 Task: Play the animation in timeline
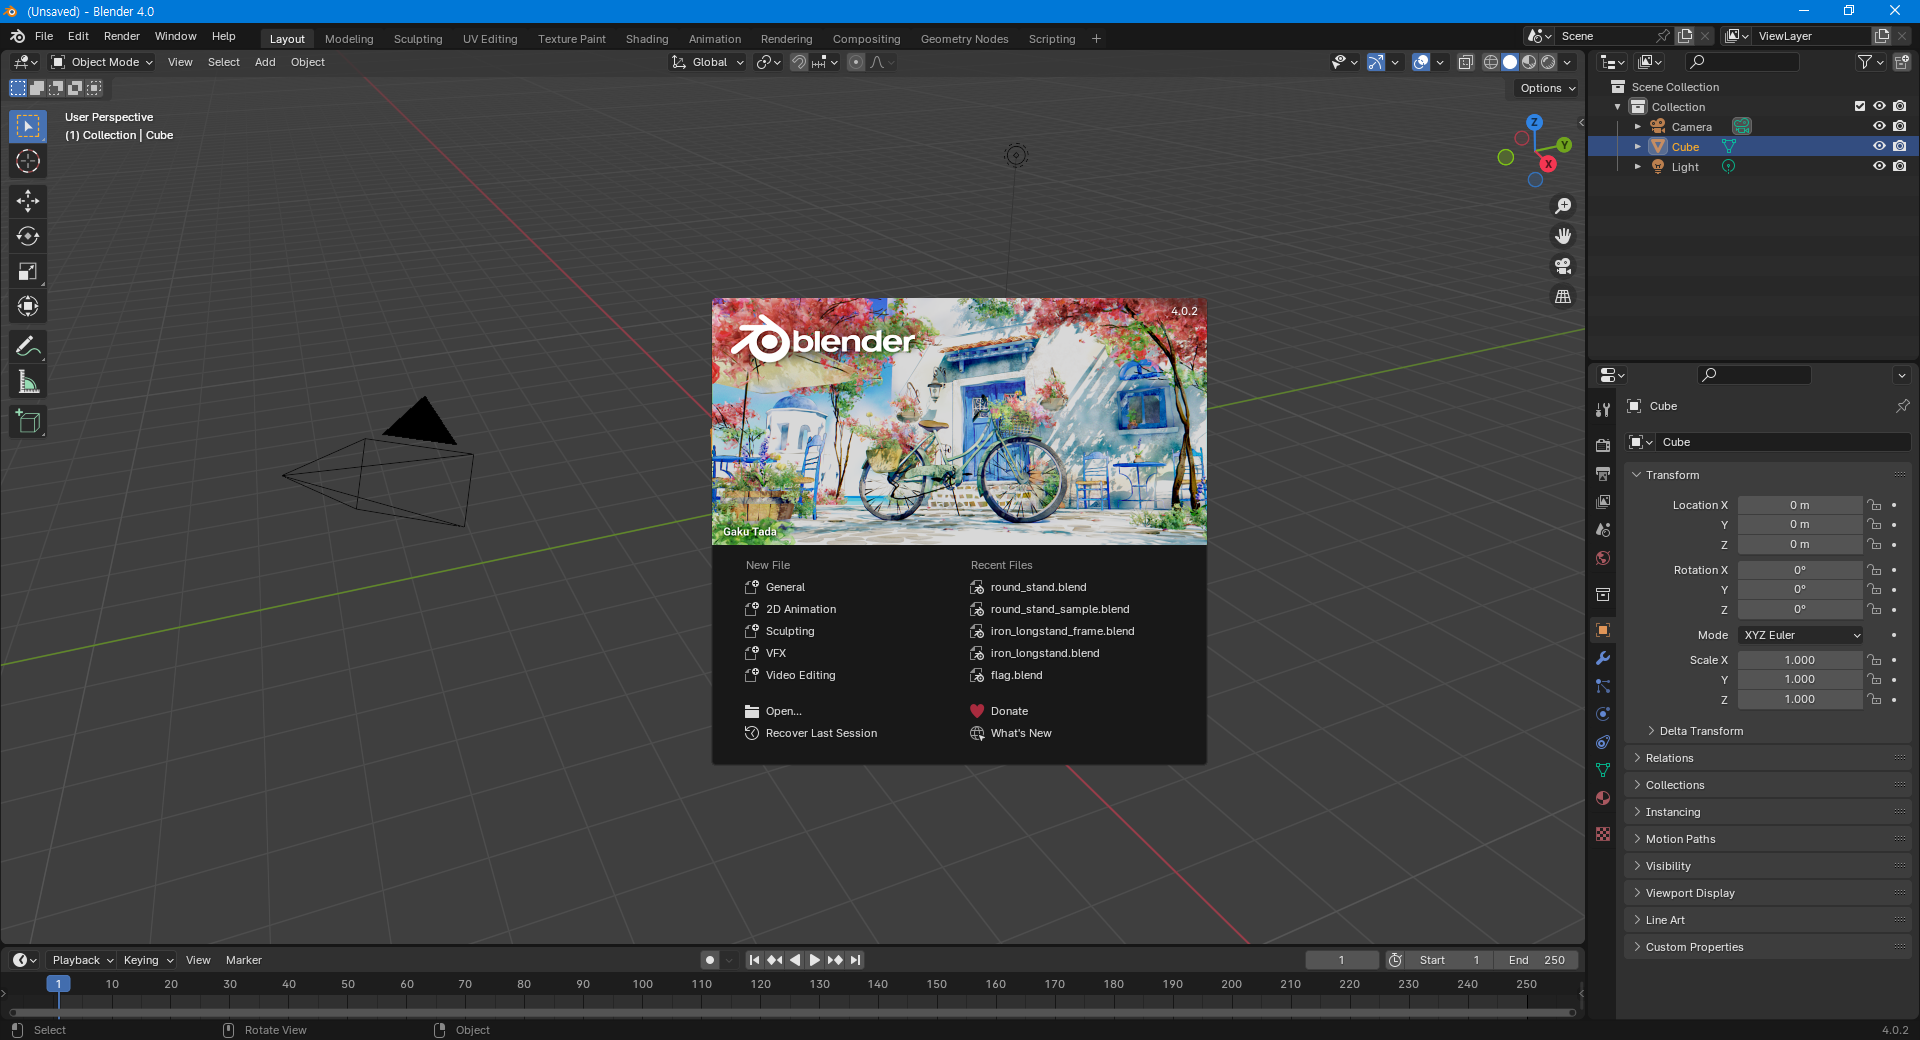pos(815,960)
